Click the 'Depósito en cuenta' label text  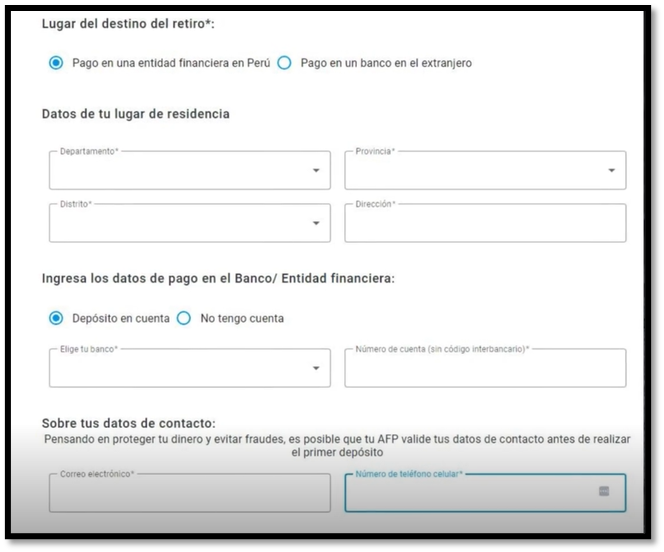pyautogui.click(x=121, y=318)
